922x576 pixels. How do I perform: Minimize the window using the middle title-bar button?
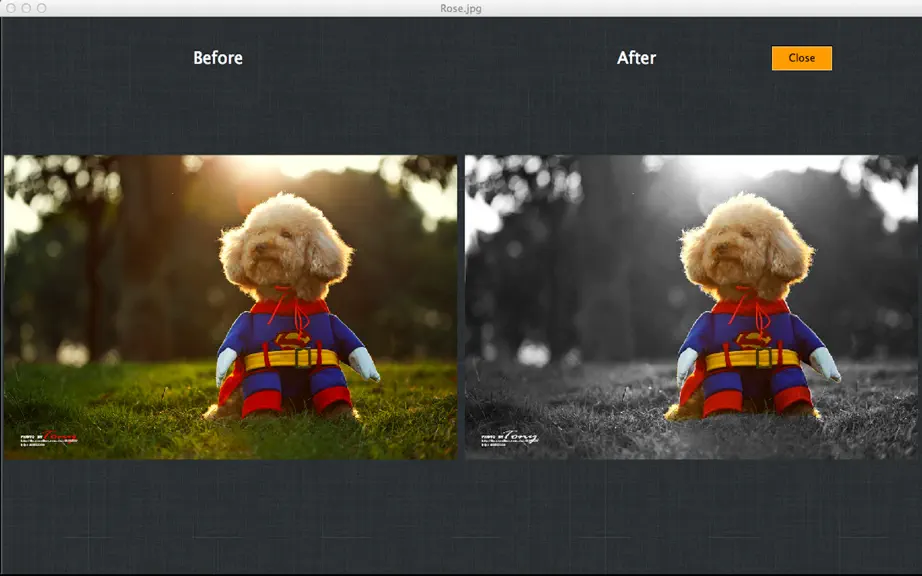(26, 8)
